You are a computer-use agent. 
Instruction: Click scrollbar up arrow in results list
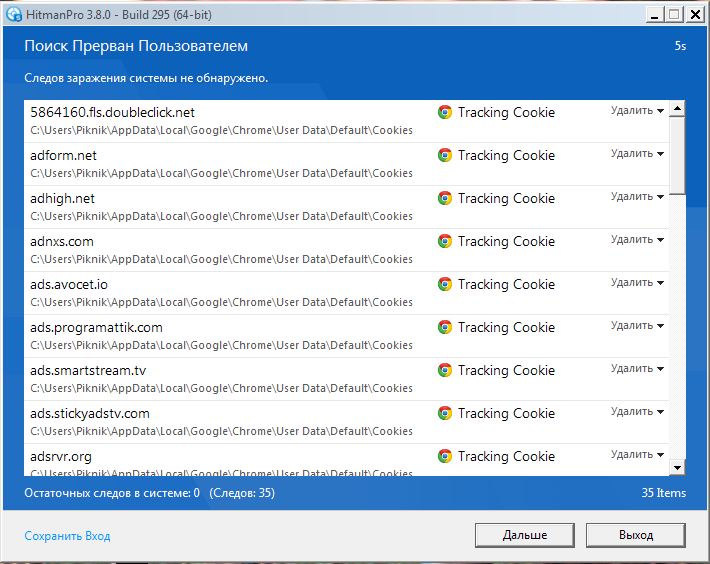point(677,108)
